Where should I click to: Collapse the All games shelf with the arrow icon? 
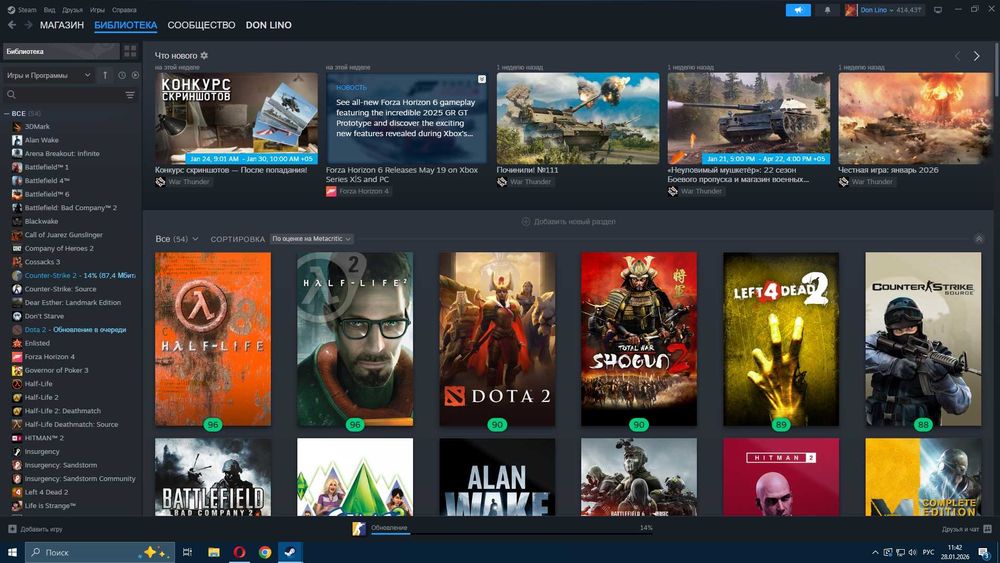pyautogui.click(x=979, y=239)
